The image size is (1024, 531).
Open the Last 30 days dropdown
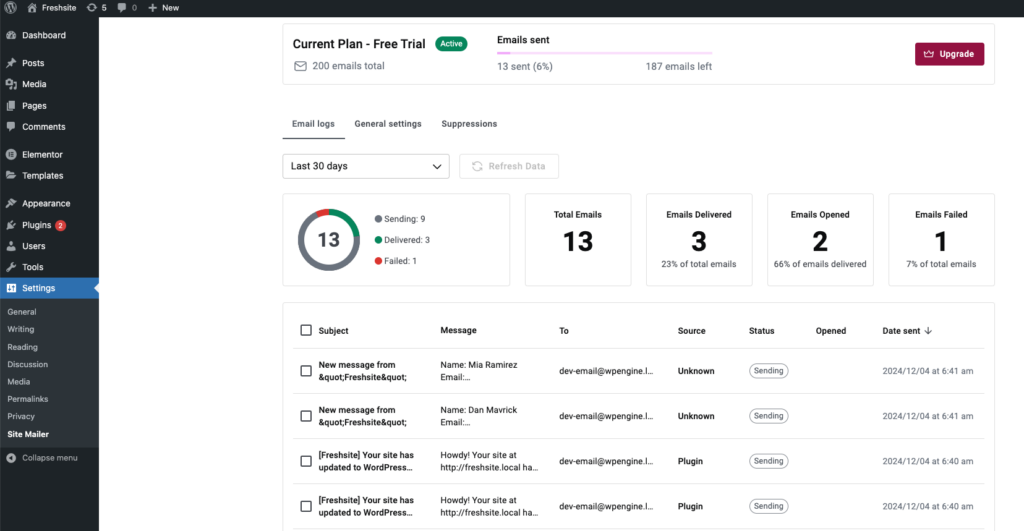(x=366, y=166)
